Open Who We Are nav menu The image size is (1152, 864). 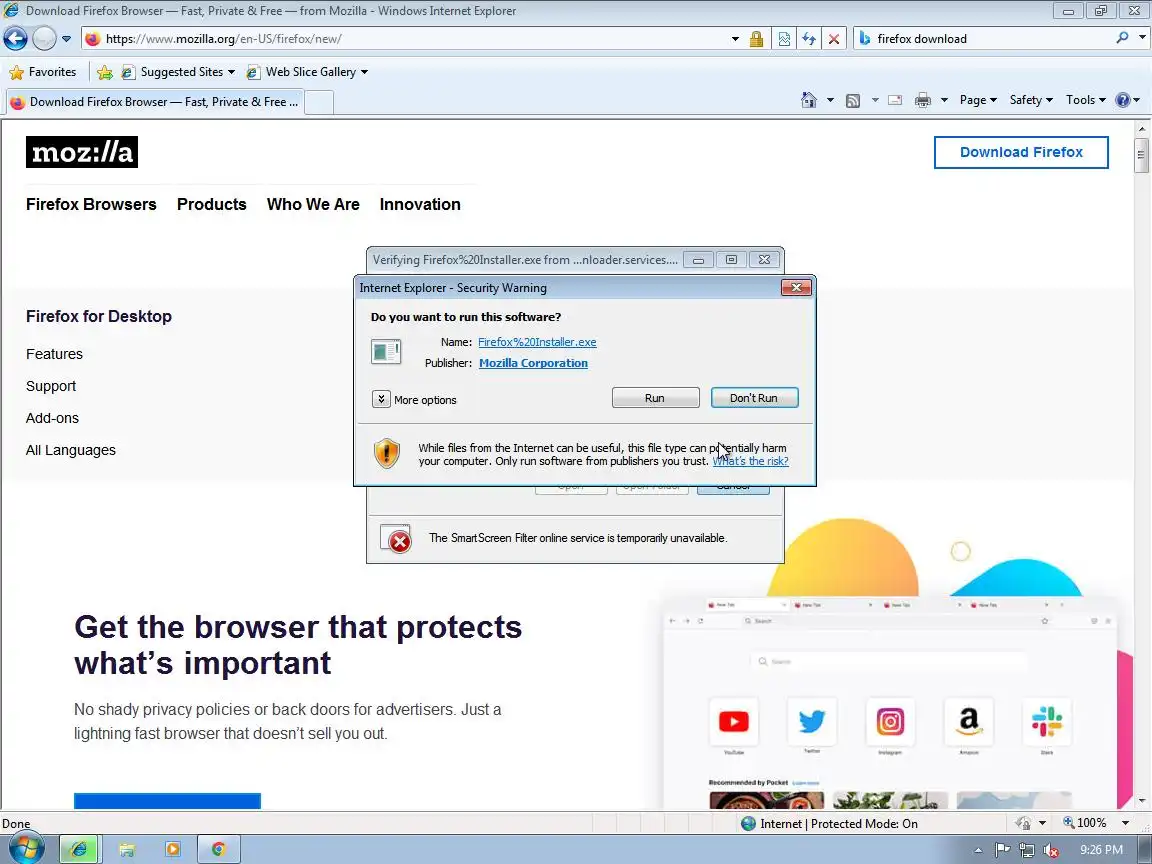(x=313, y=204)
